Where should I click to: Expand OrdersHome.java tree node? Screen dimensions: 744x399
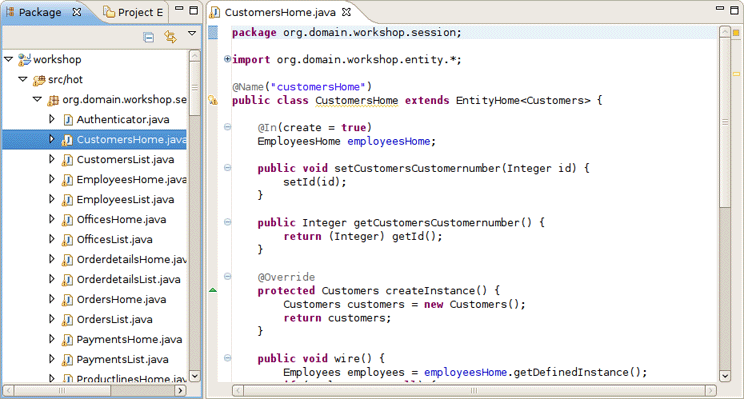52,298
